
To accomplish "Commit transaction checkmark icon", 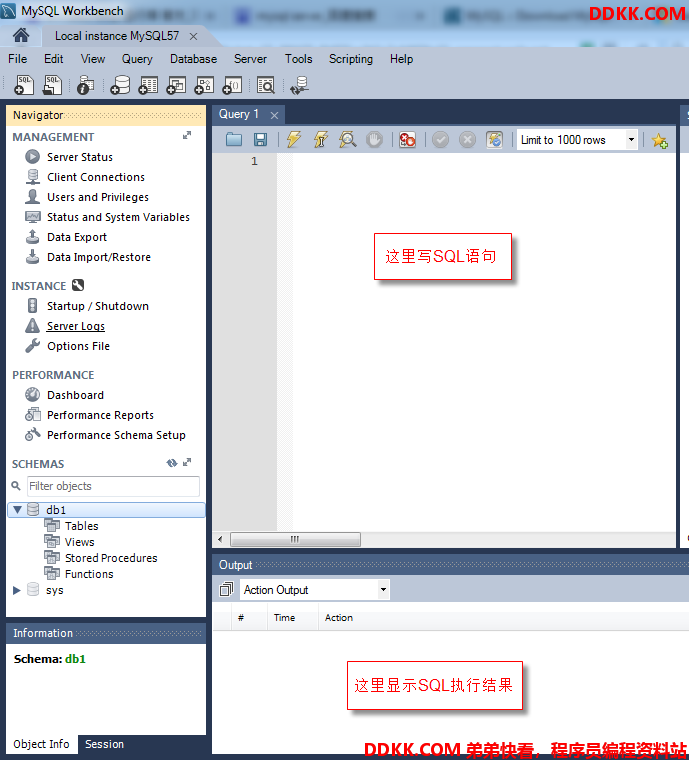I will click(440, 140).
